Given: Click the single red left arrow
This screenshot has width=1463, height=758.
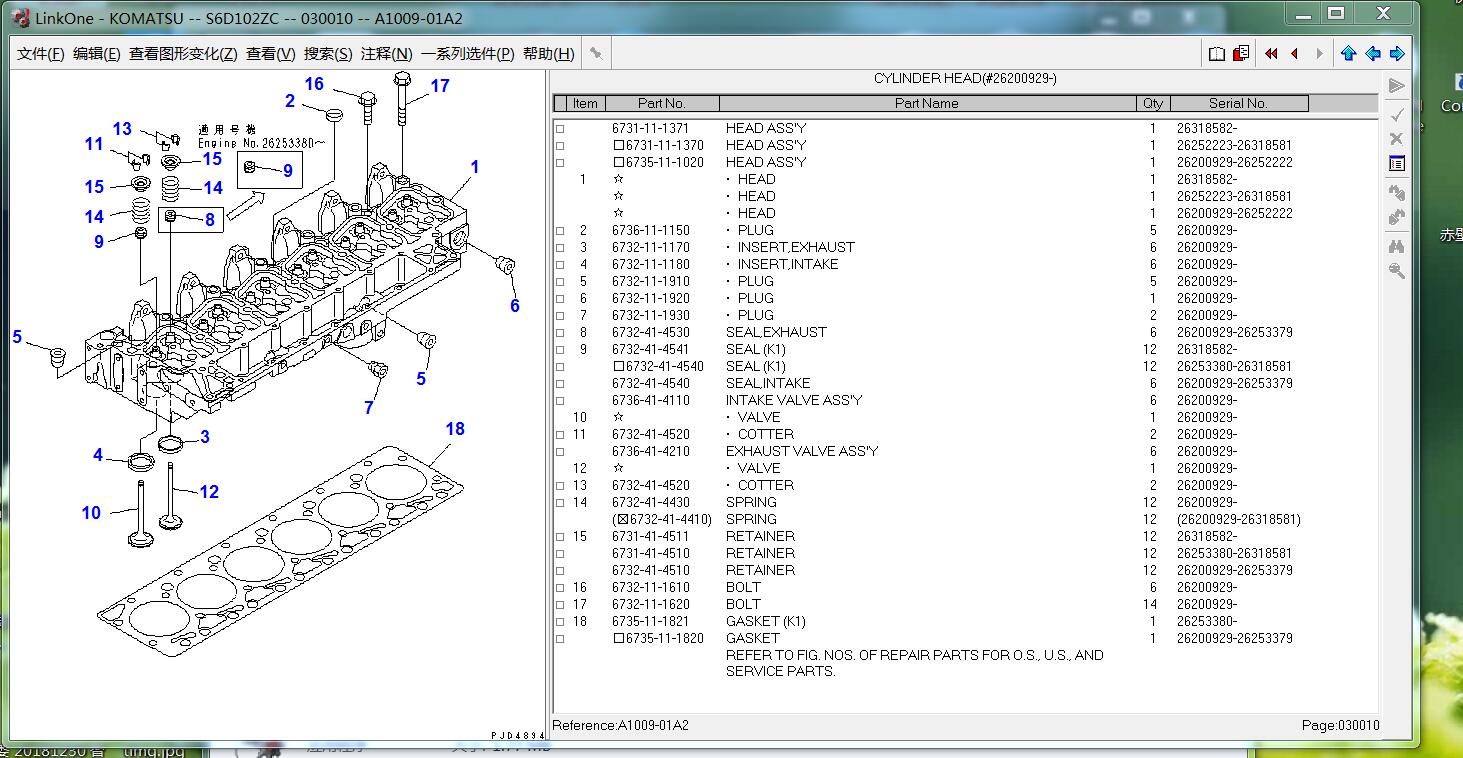Looking at the screenshot, I should pyautogui.click(x=1295, y=54).
